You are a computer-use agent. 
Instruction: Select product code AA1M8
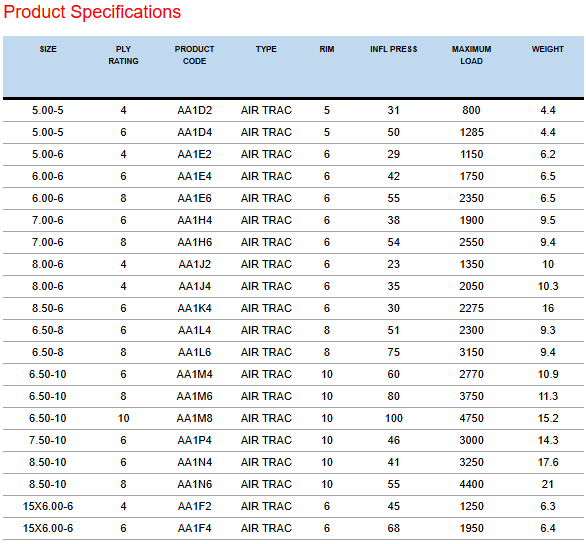194,418
